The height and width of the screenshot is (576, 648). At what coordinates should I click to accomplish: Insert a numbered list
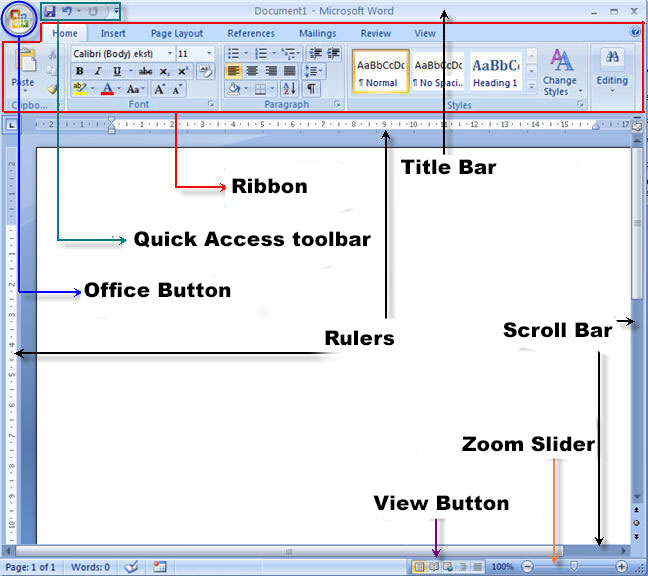coord(261,53)
